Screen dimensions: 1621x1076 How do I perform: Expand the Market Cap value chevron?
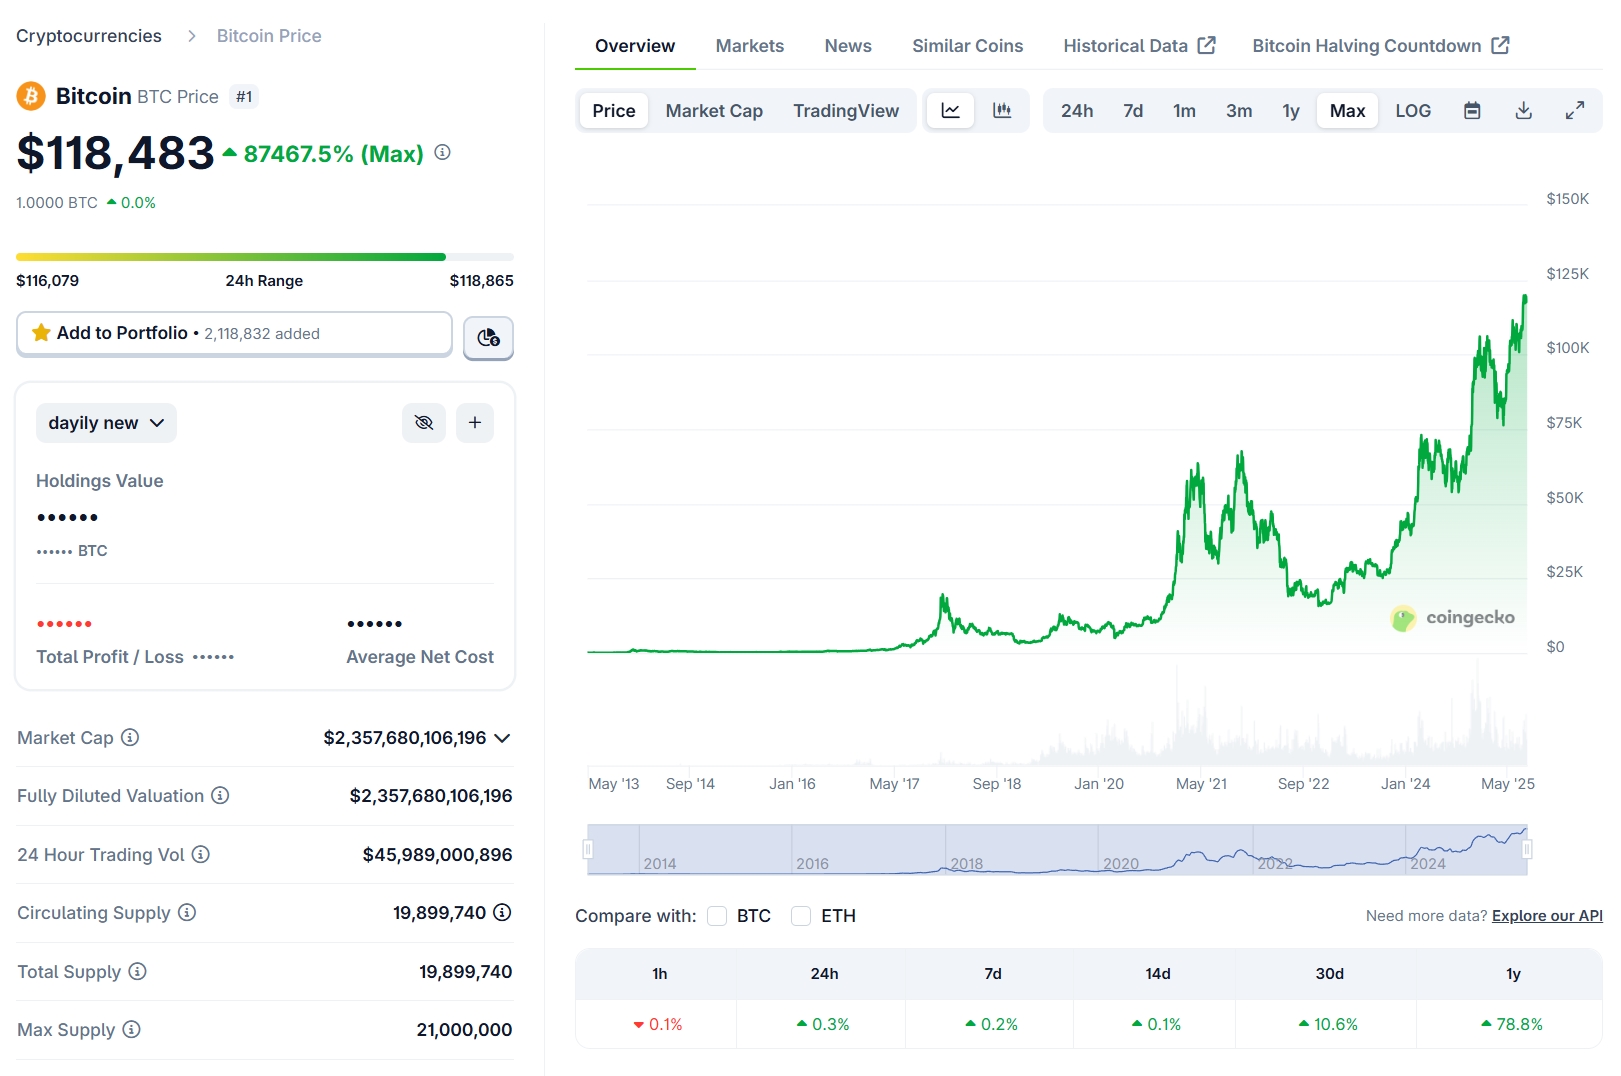pyautogui.click(x=502, y=738)
